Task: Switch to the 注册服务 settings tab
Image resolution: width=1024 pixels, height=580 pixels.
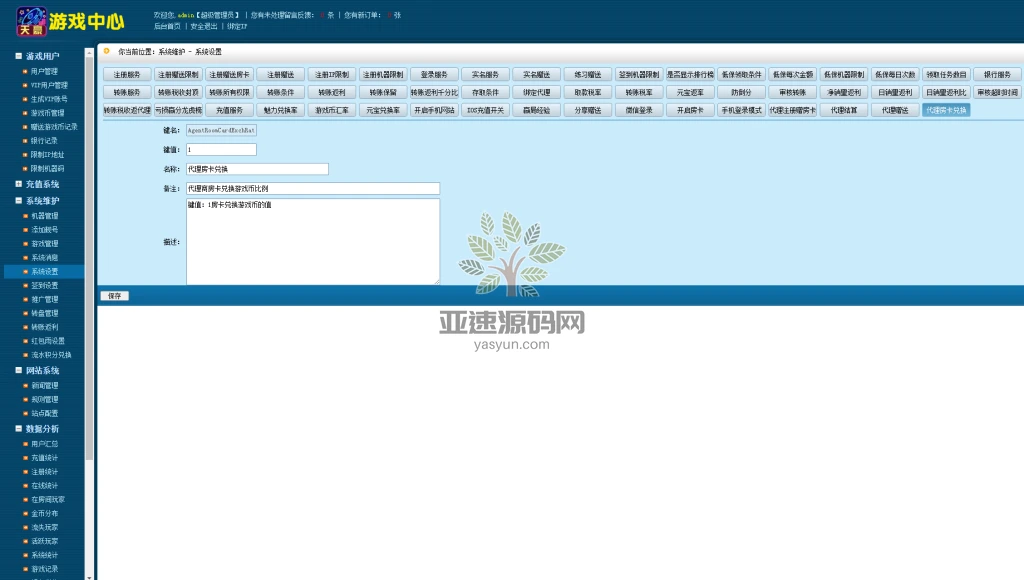Action: pyautogui.click(x=127, y=74)
